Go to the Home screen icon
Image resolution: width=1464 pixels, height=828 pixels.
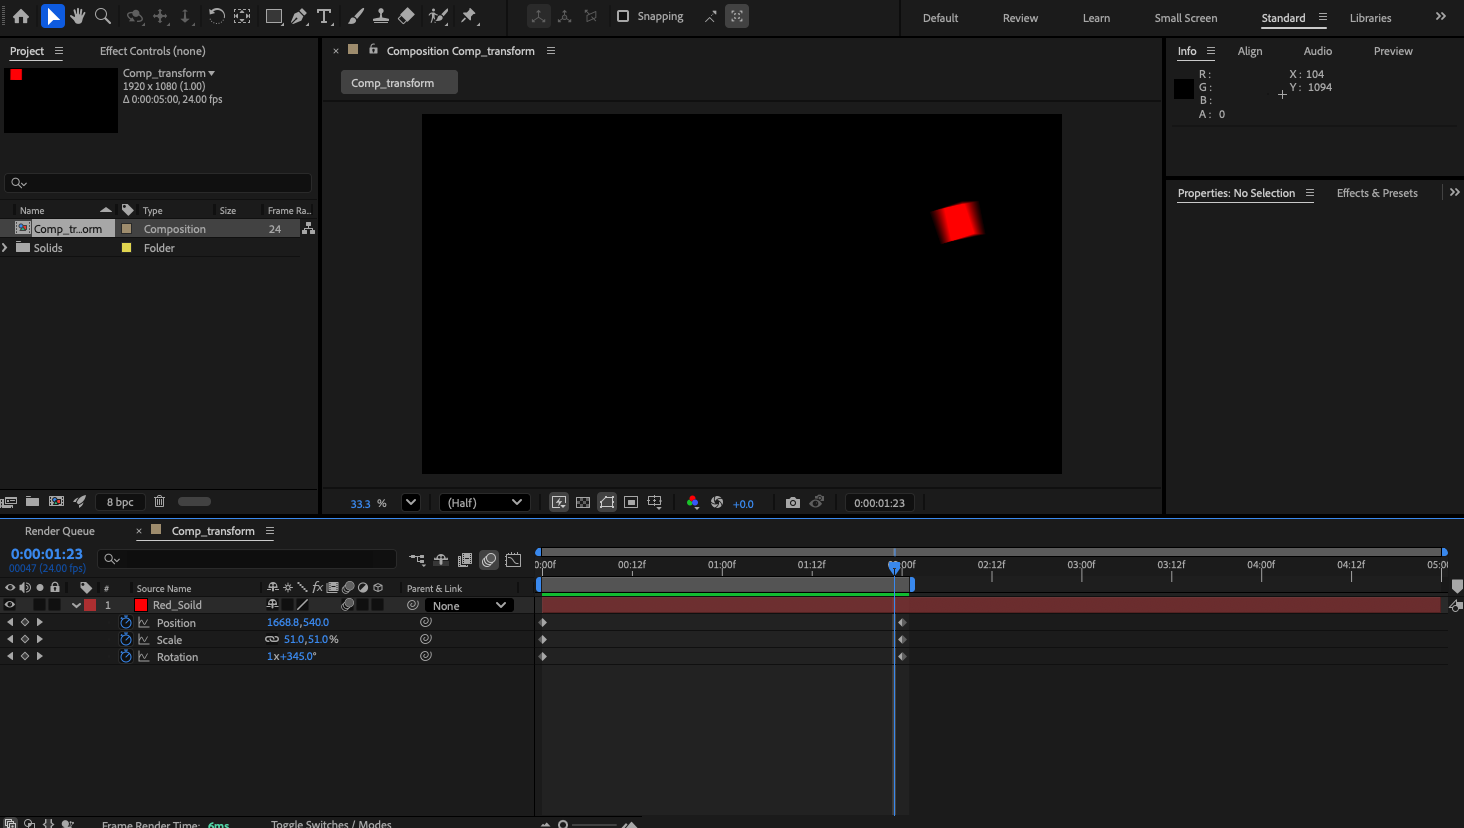pyautogui.click(x=20, y=16)
